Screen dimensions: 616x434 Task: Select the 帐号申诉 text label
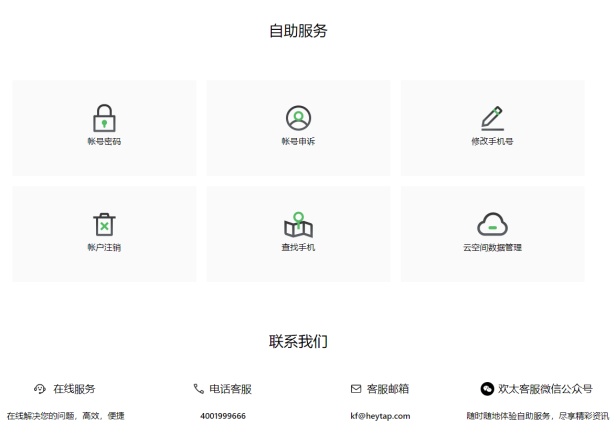click(x=298, y=142)
